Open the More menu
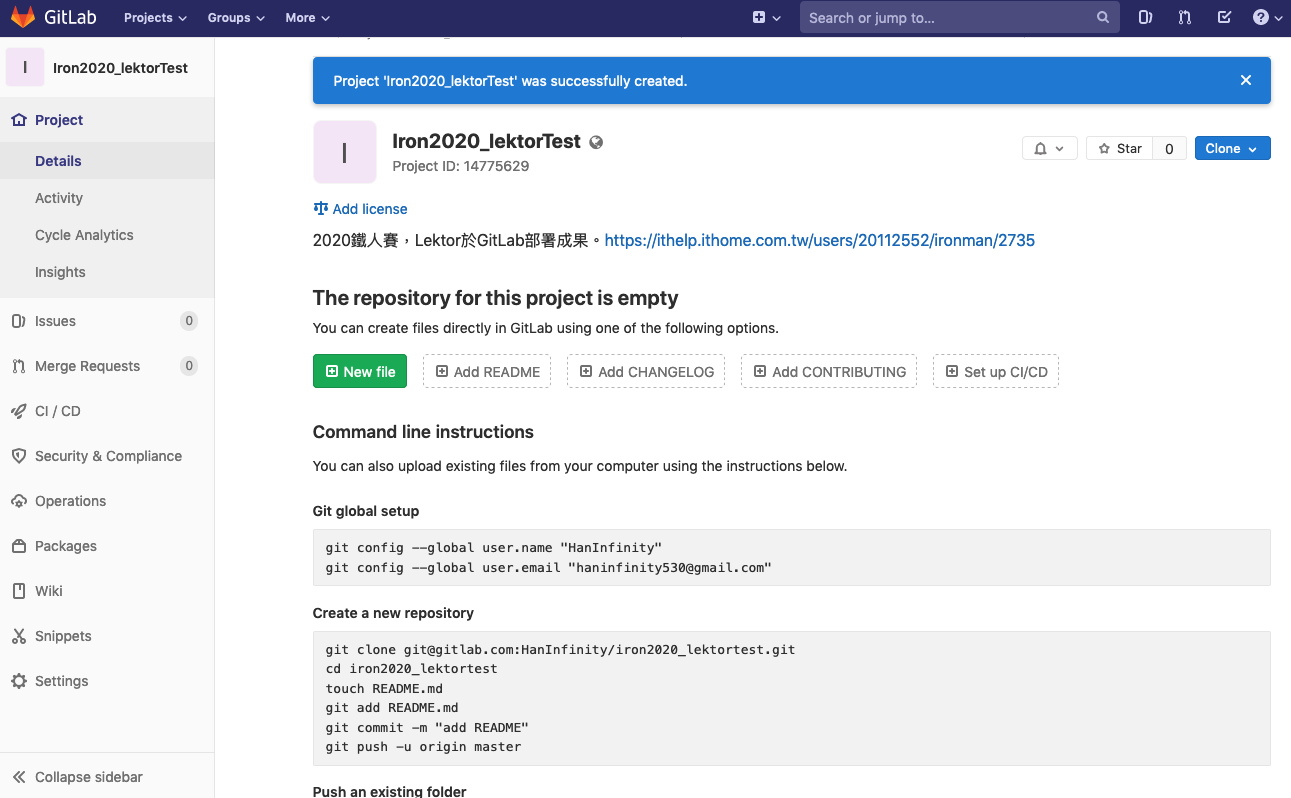 click(x=306, y=17)
